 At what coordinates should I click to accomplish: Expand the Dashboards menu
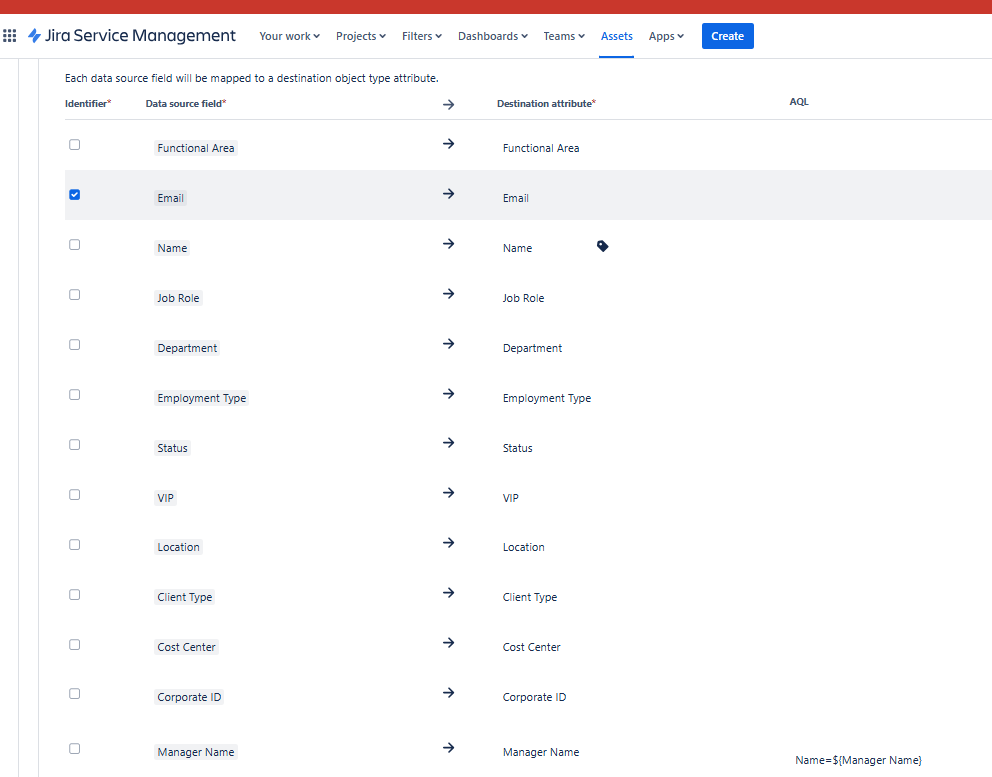coord(493,36)
